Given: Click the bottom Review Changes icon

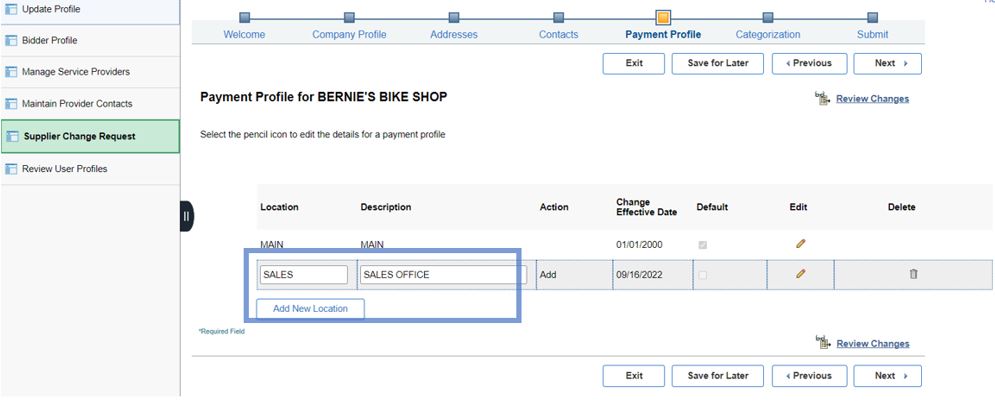Looking at the screenshot, I should coord(822,343).
